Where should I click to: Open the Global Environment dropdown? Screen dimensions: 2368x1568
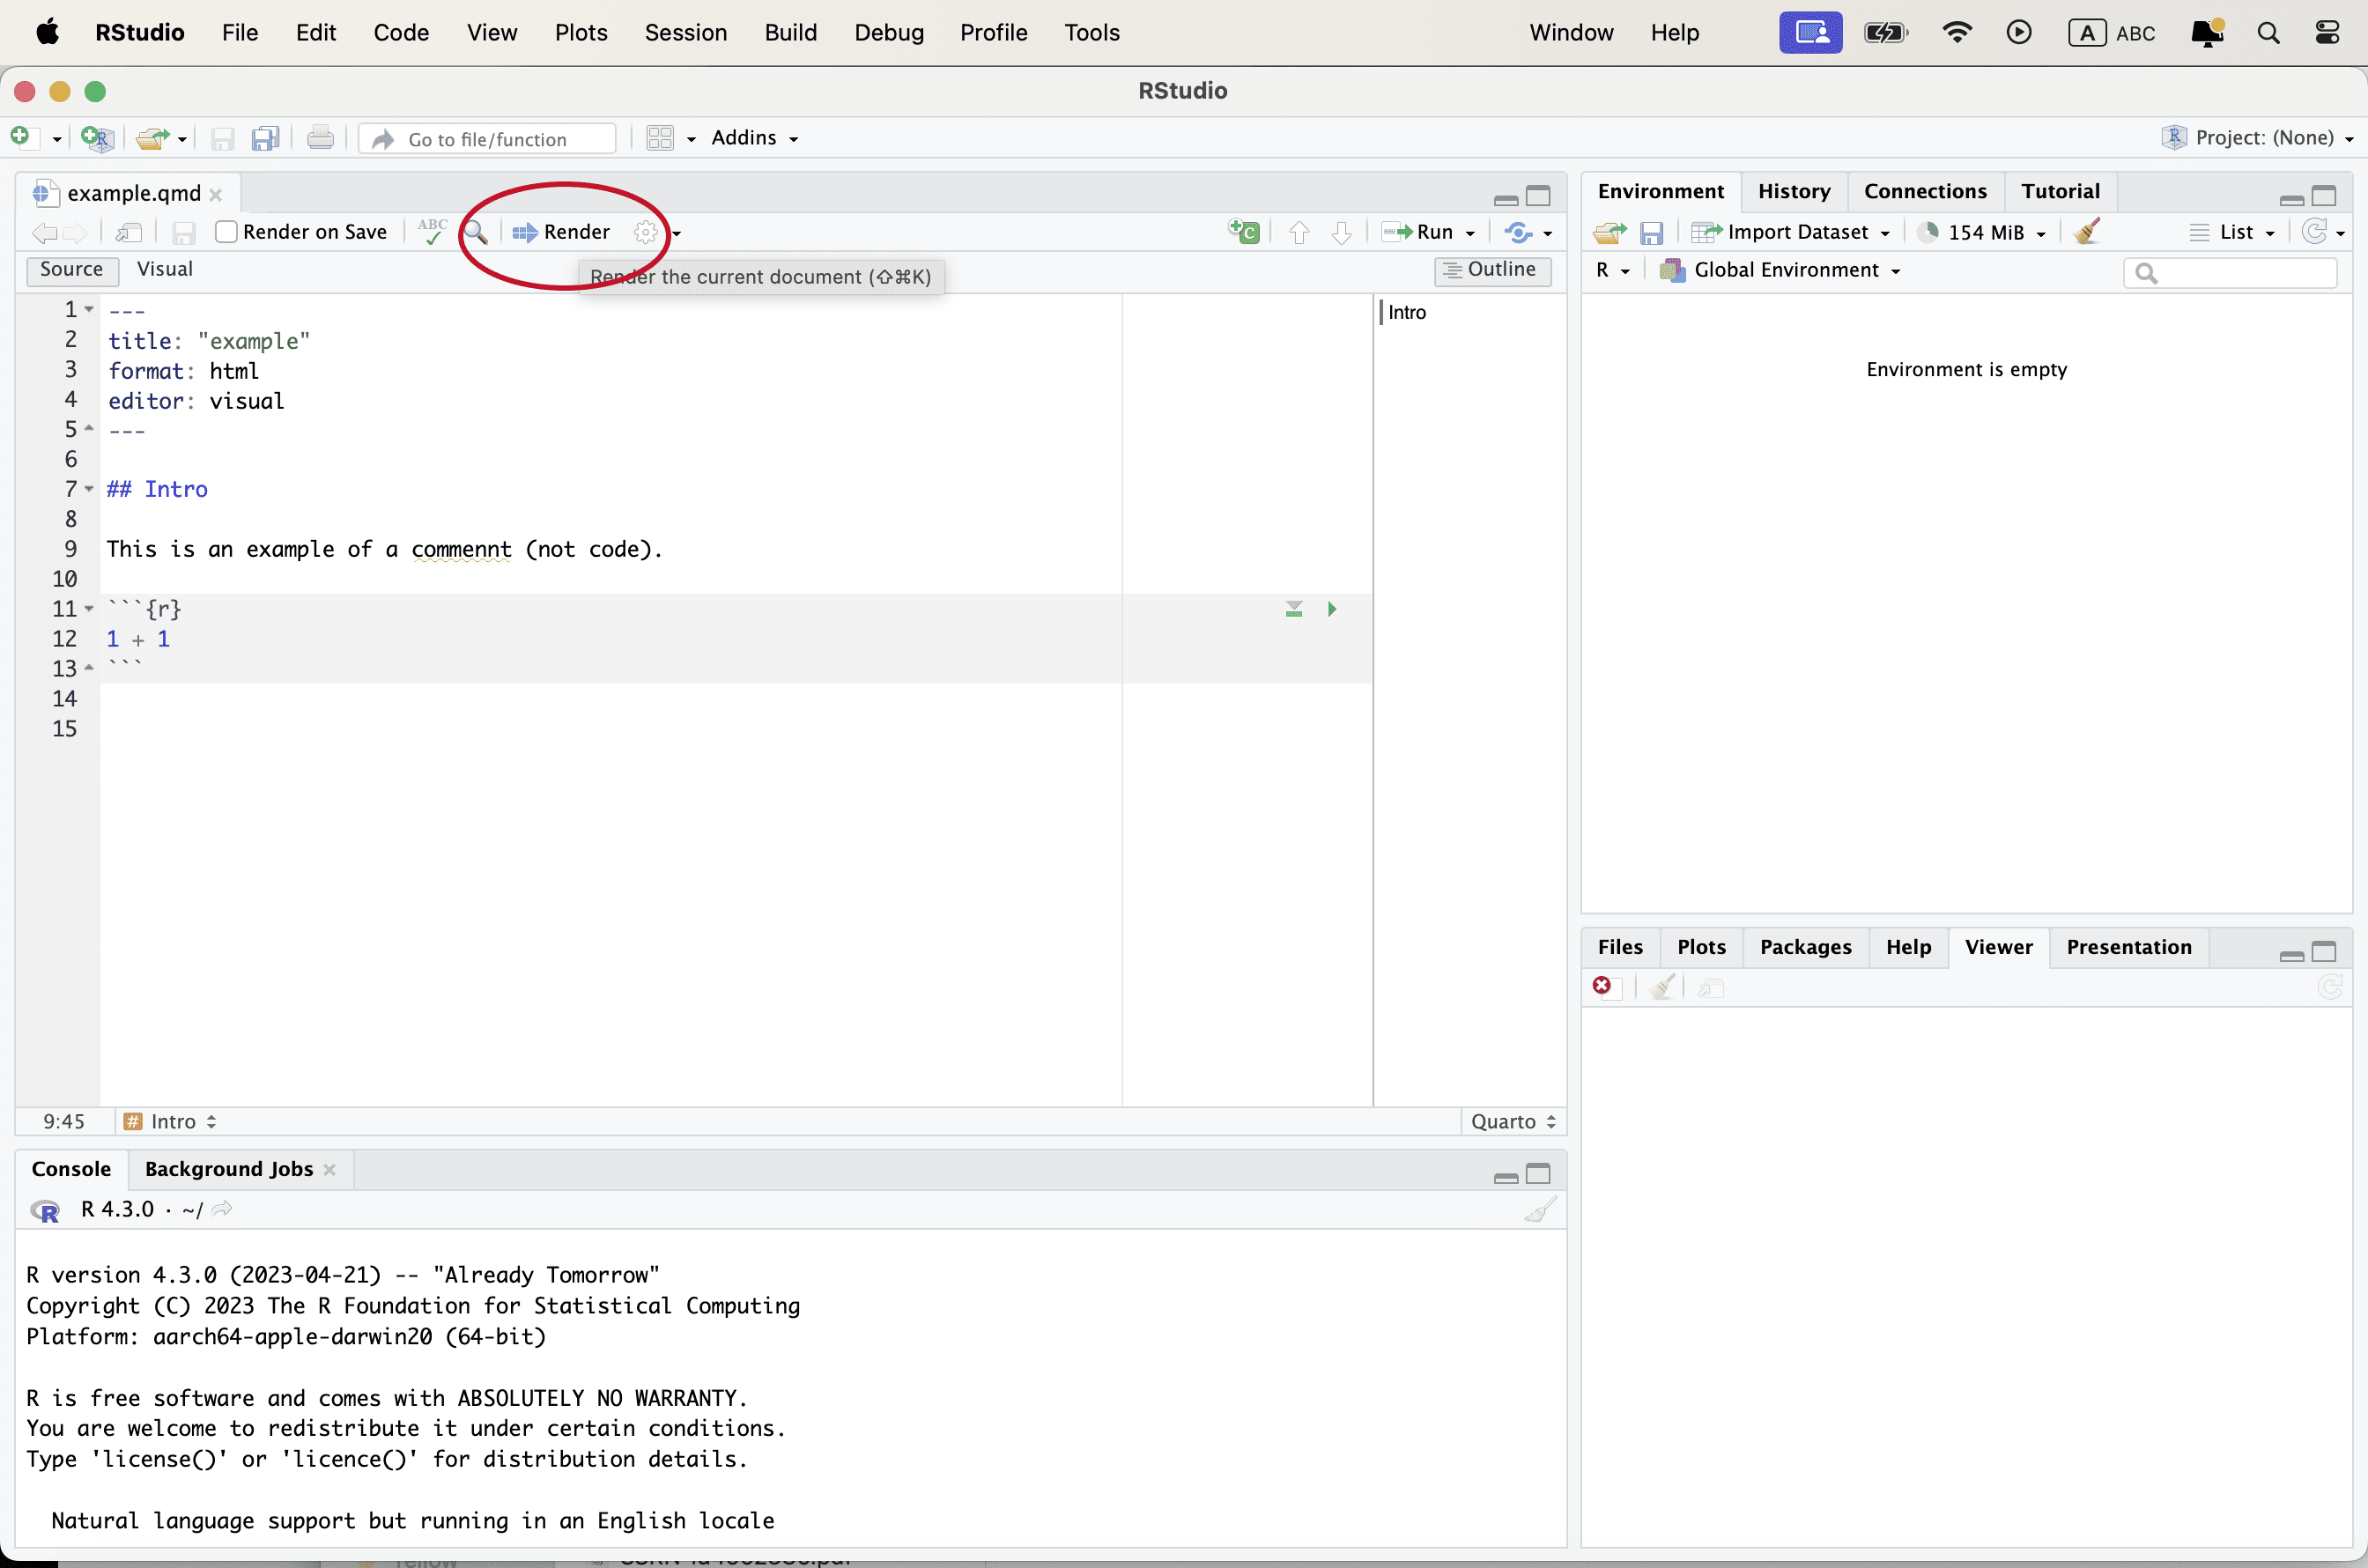[1787, 270]
